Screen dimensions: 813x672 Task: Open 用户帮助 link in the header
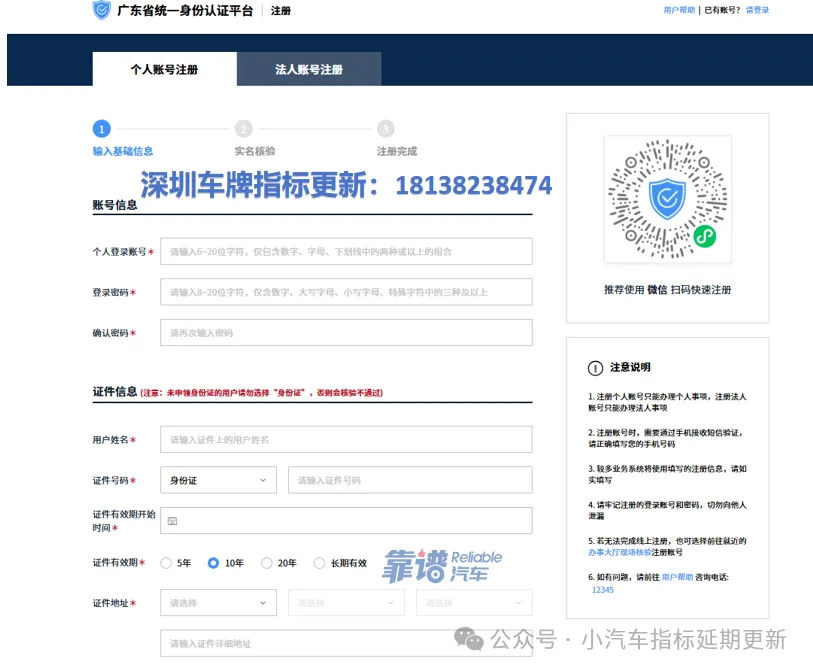tap(679, 10)
